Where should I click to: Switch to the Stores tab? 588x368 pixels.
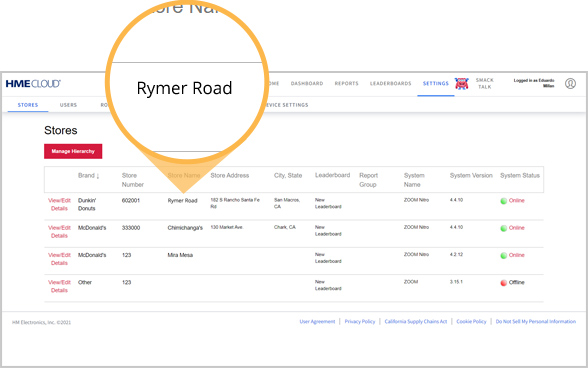(28, 105)
